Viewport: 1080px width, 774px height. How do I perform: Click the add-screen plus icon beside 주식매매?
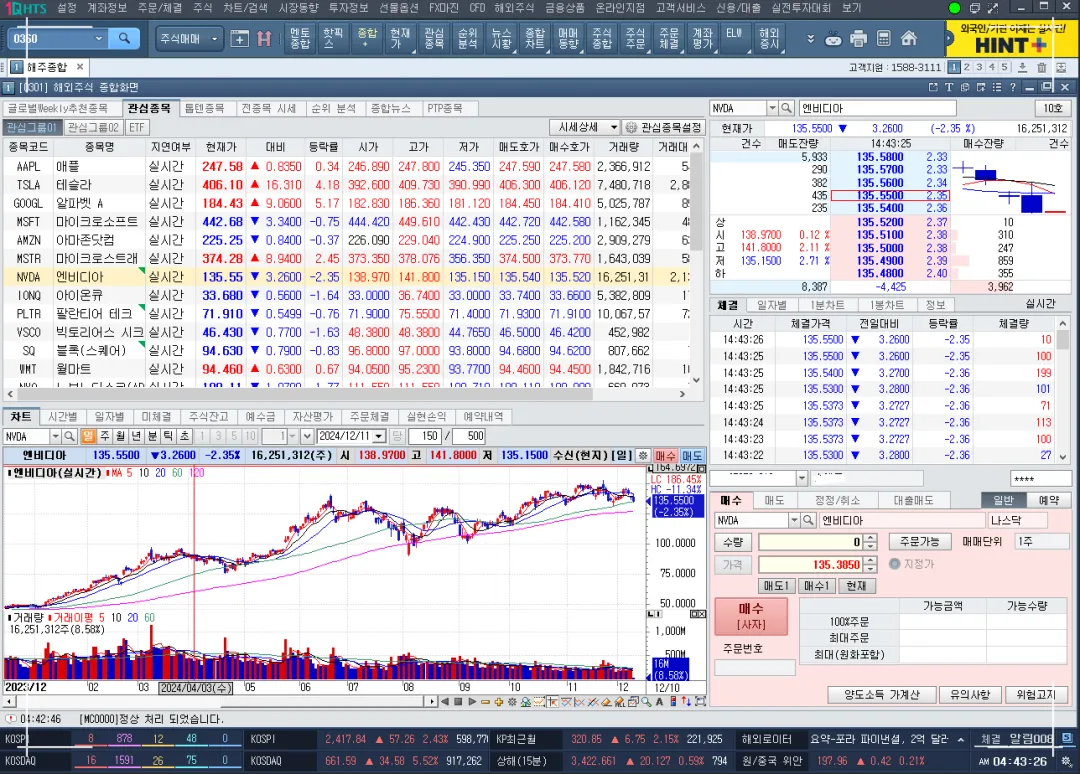[x=239, y=39]
